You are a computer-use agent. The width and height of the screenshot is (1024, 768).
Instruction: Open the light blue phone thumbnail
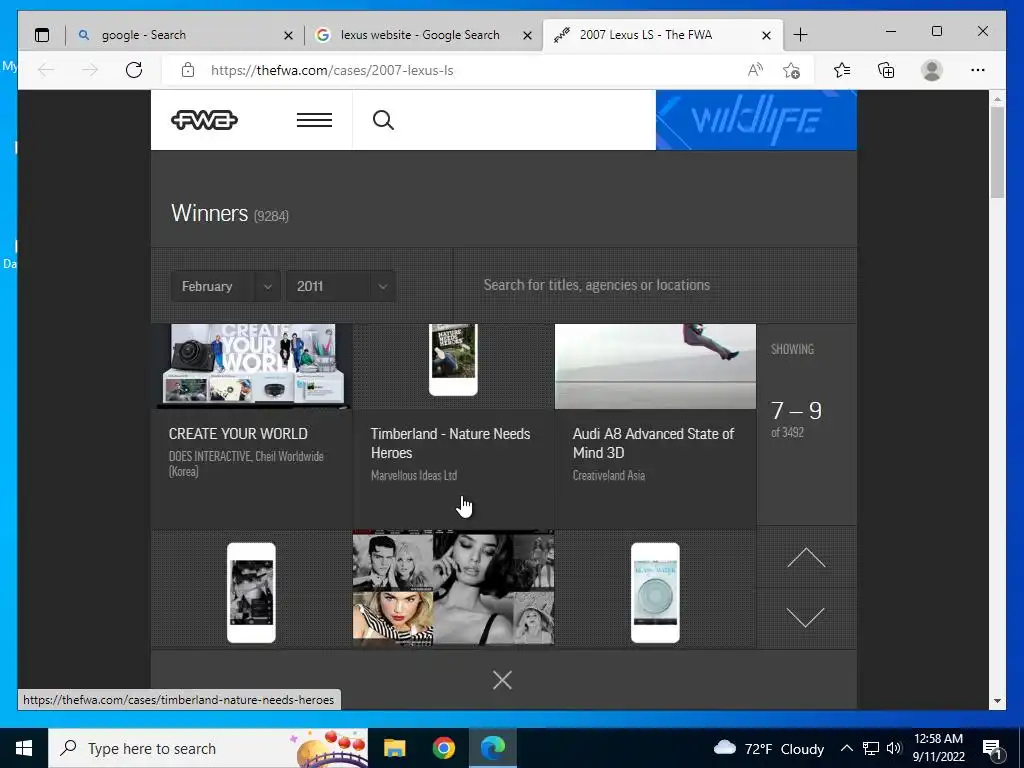[x=655, y=593]
